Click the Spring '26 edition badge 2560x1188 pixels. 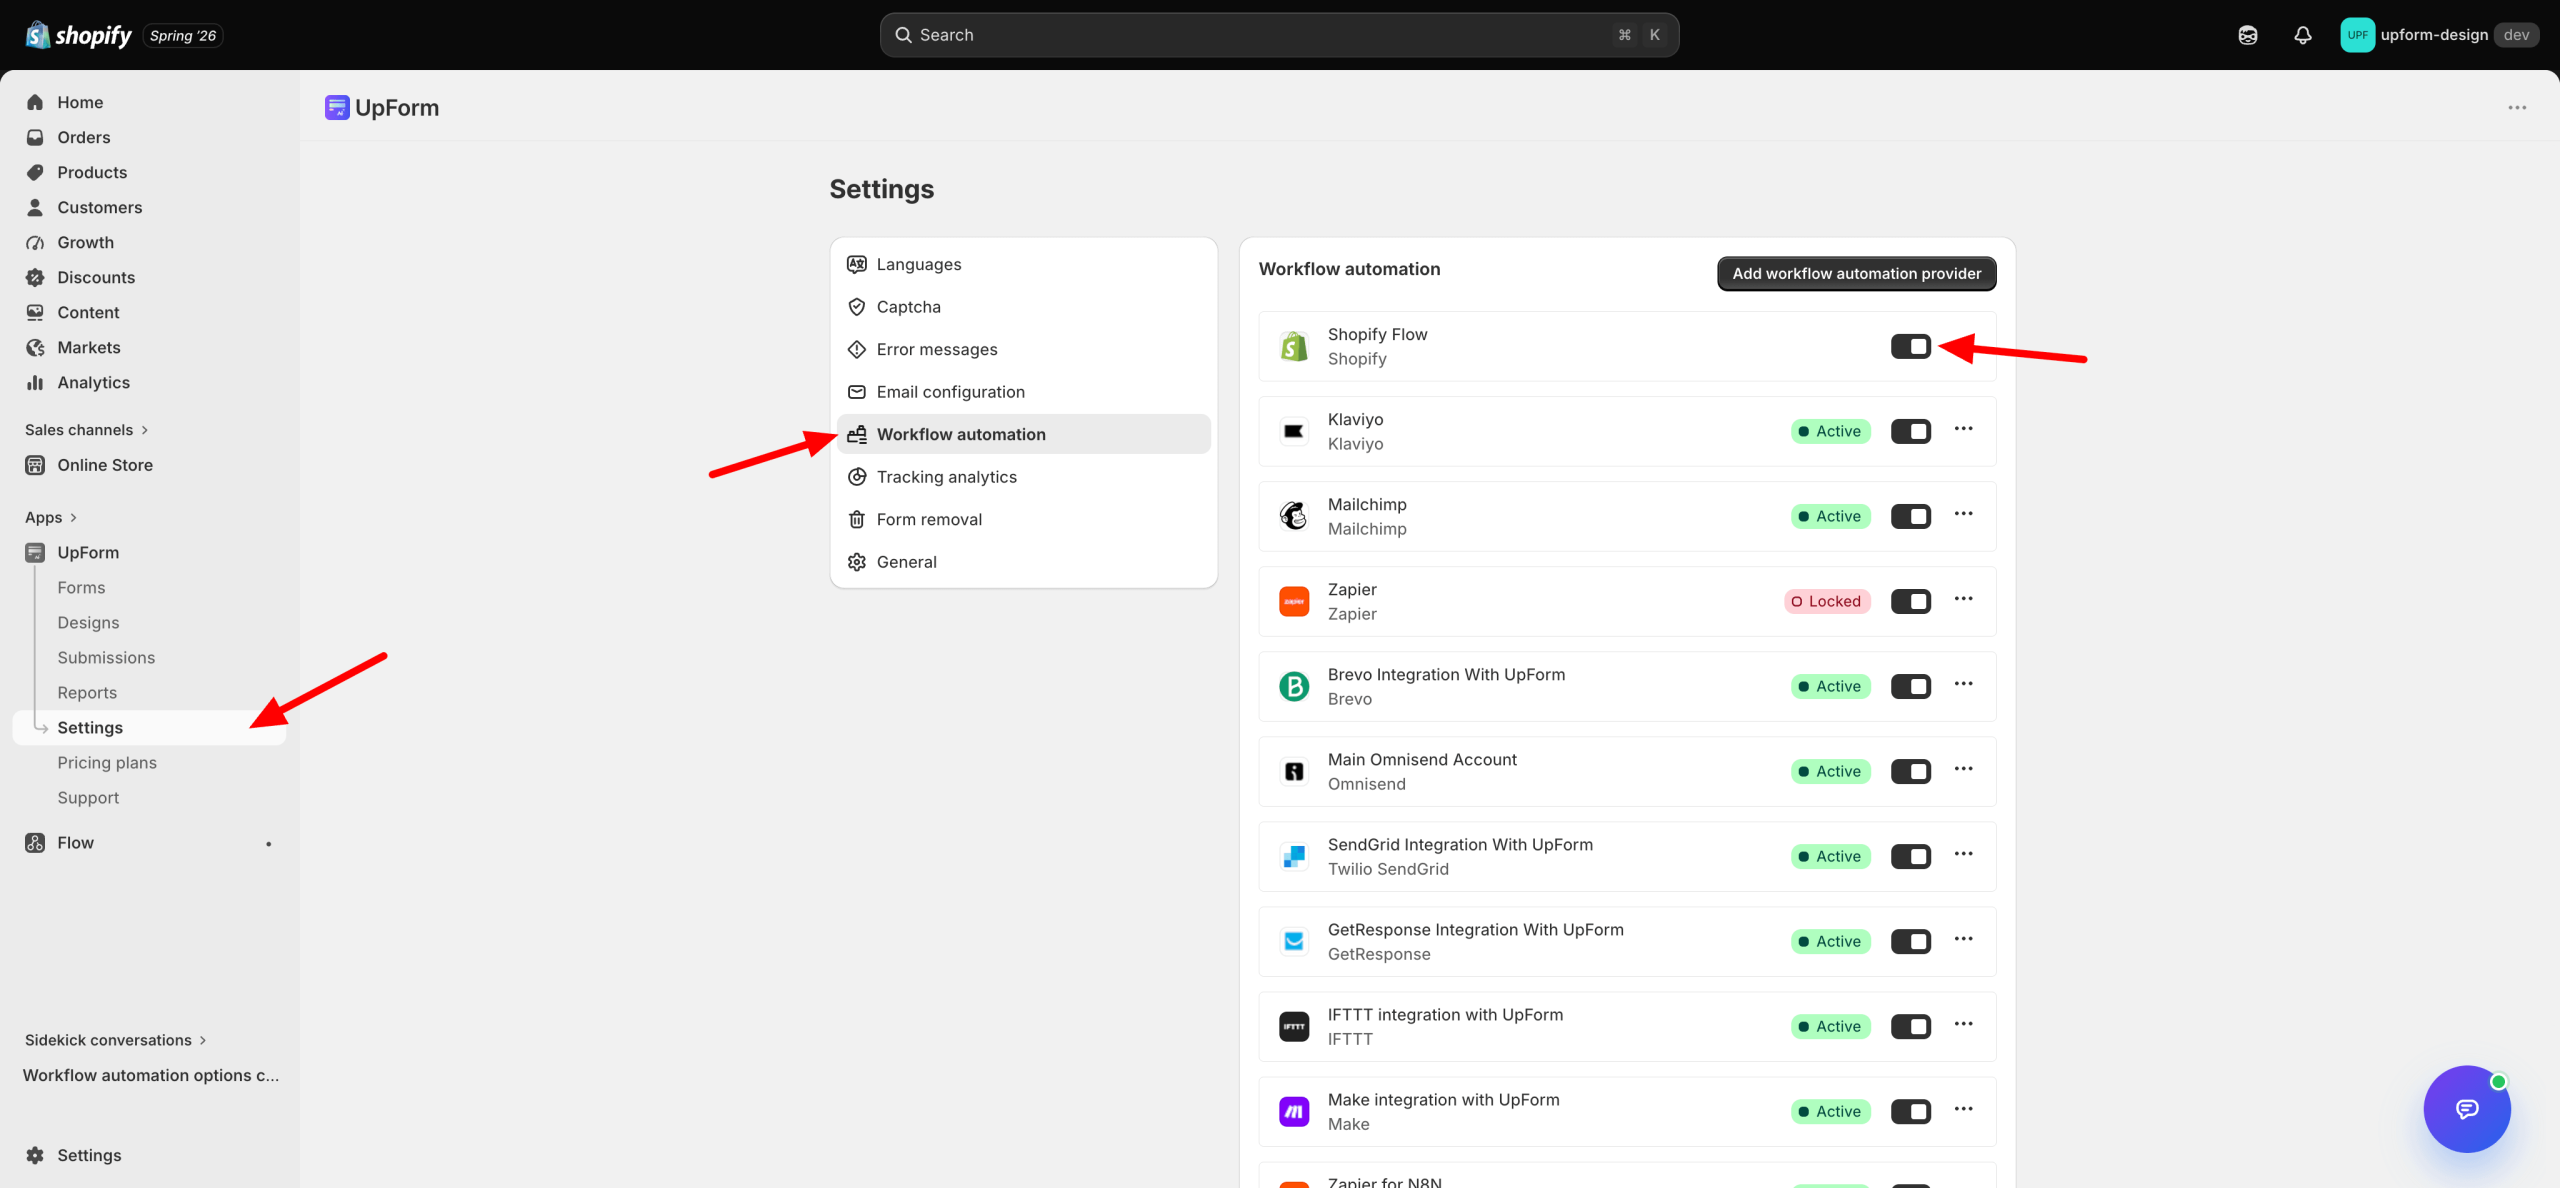coord(183,36)
